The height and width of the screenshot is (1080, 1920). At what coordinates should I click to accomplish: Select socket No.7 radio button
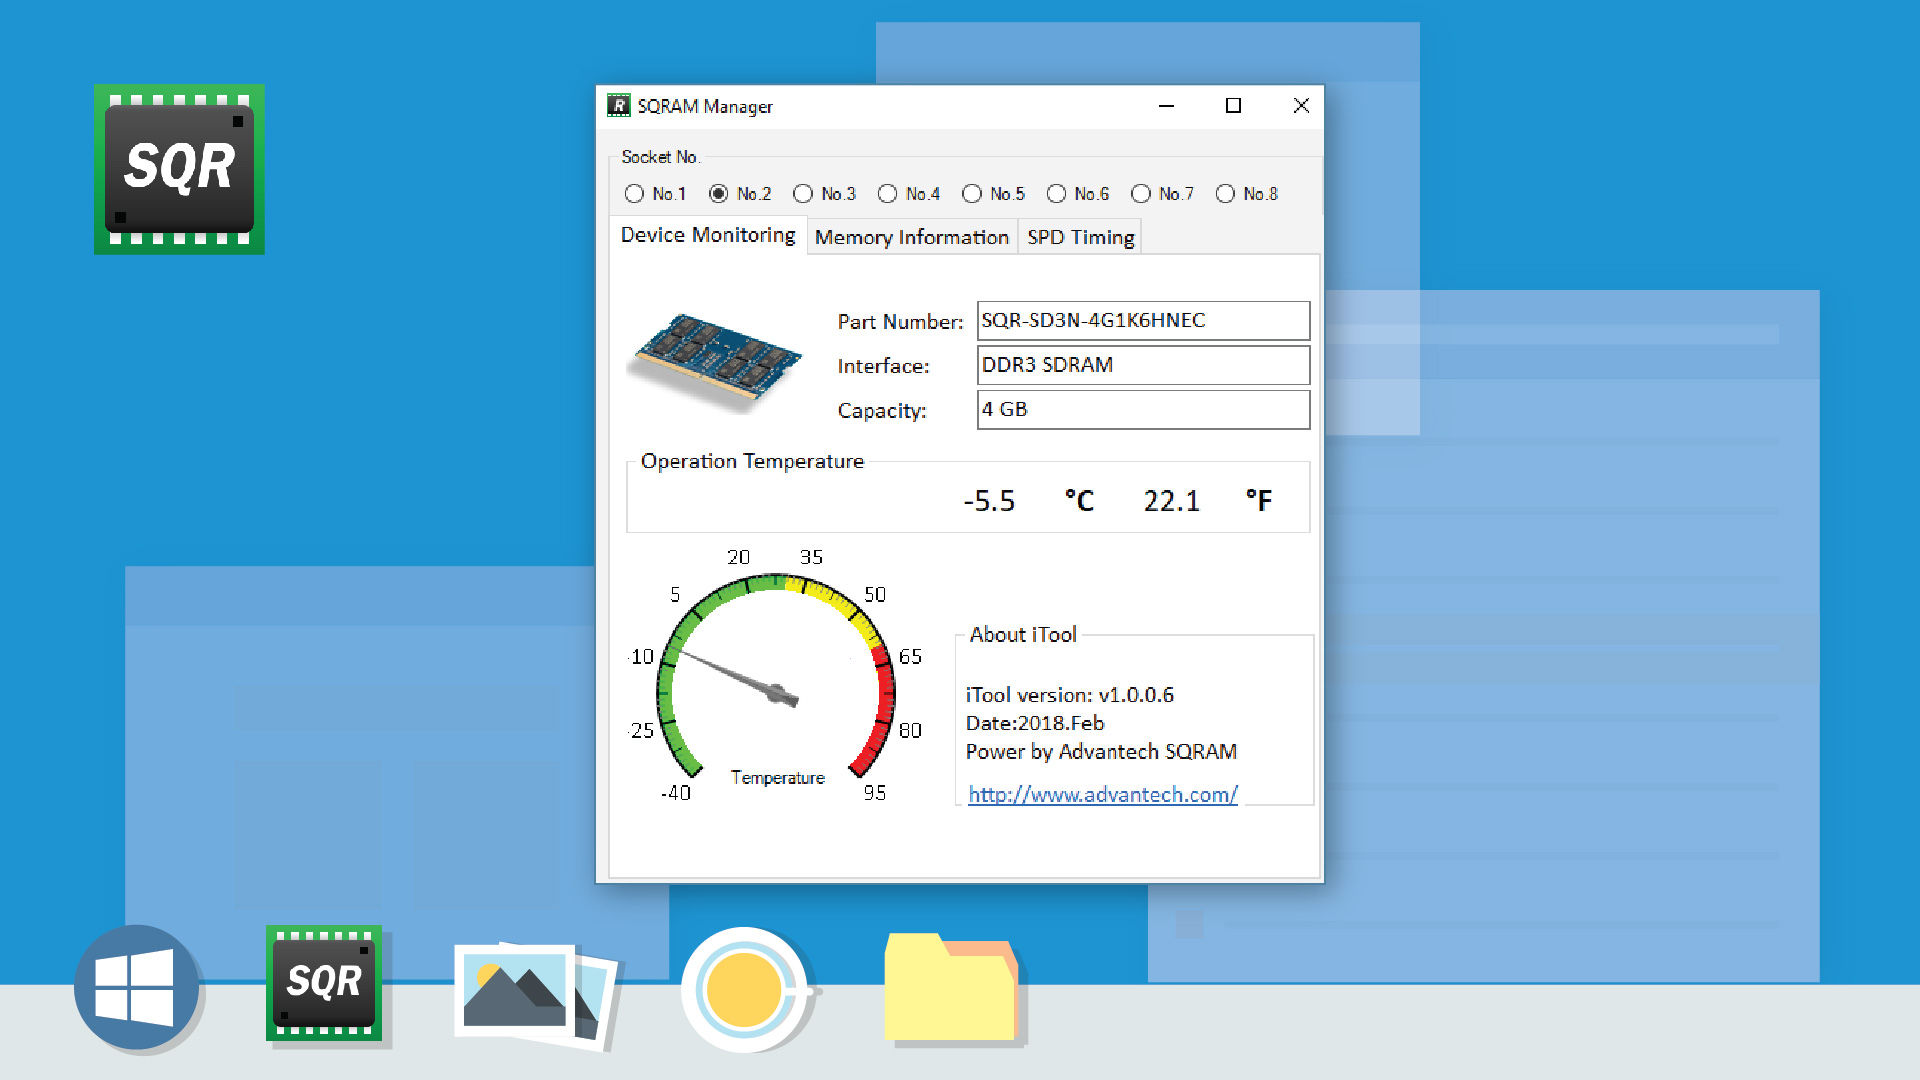click(1141, 194)
